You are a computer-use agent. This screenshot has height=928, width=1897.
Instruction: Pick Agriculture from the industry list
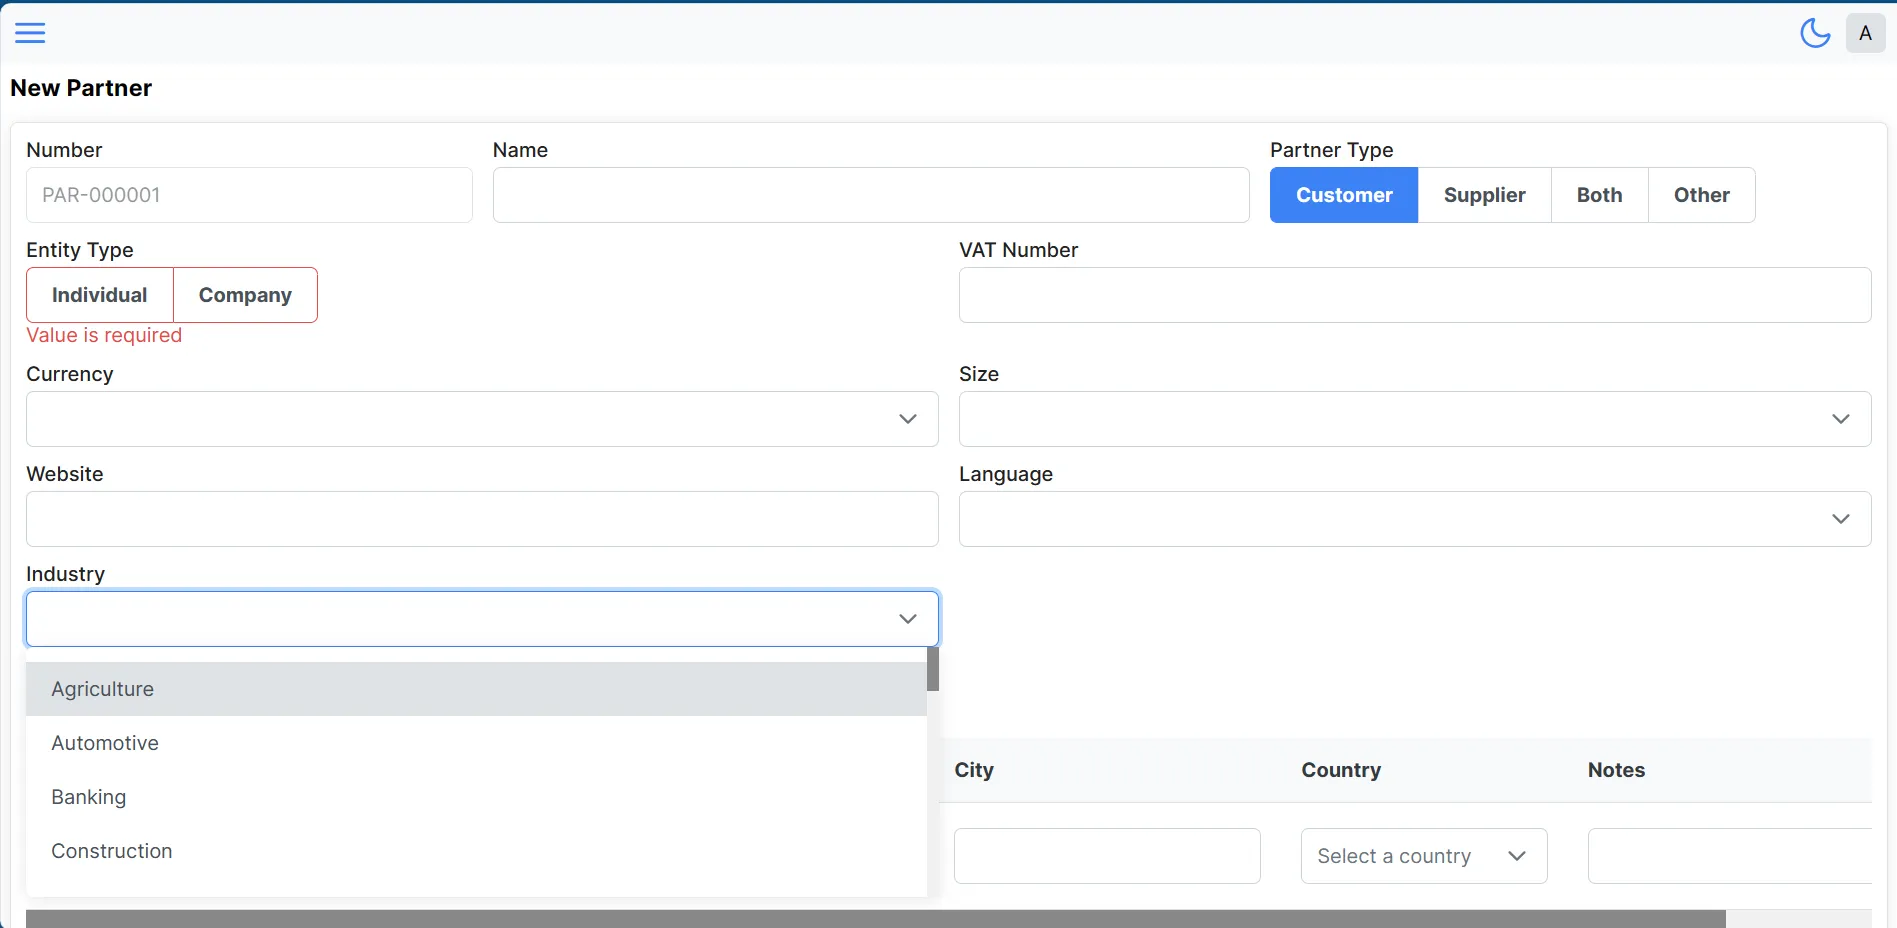(x=102, y=689)
